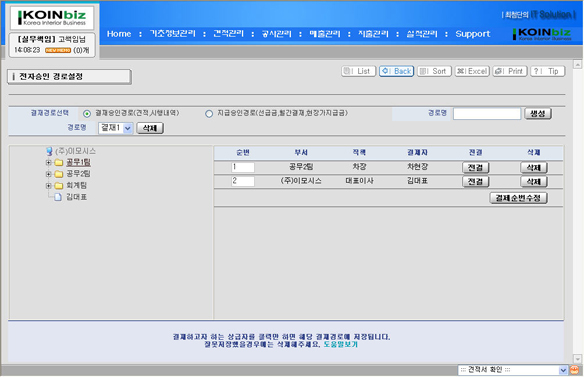Click 삭제 button in 김대표 table row
Screen dimensions: 584x377
pyautogui.click(x=534, y=181)
